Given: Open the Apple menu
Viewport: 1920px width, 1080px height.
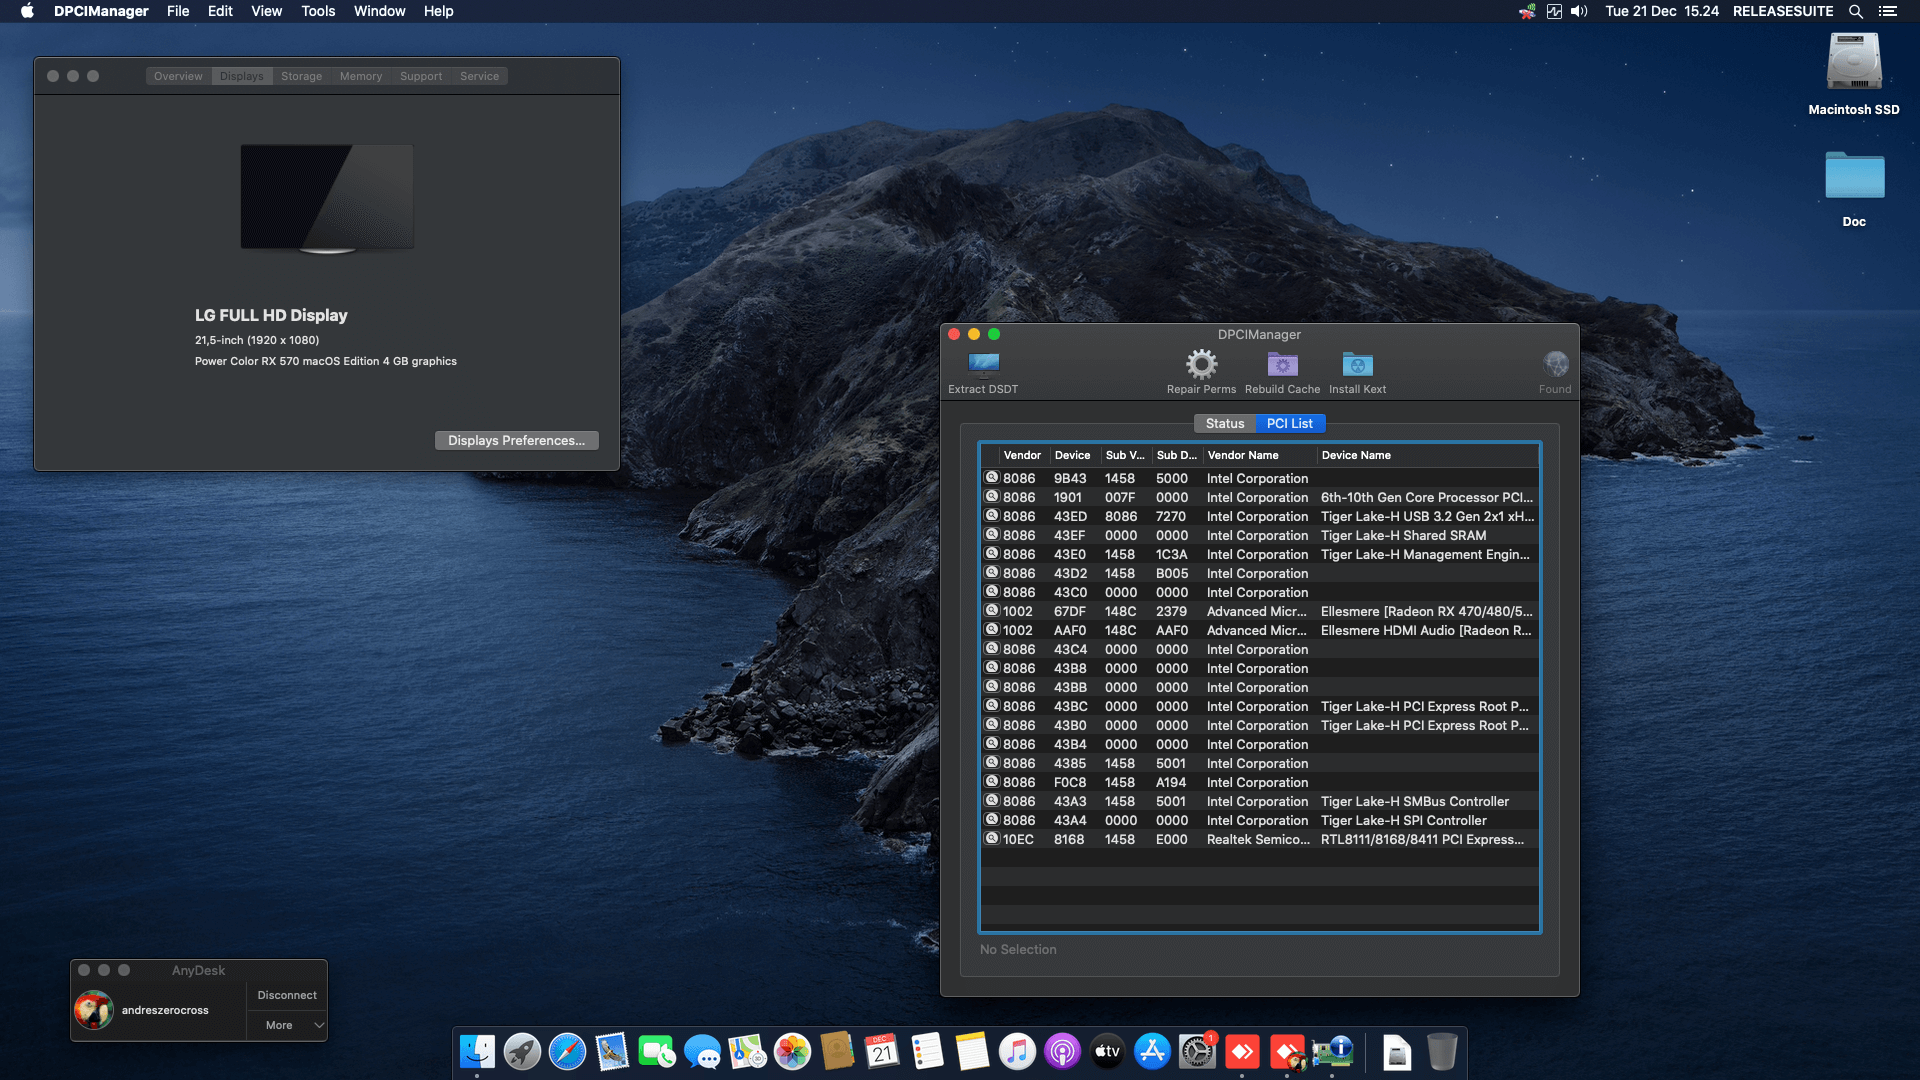Looking at the screenshot, I should (27, 11).
